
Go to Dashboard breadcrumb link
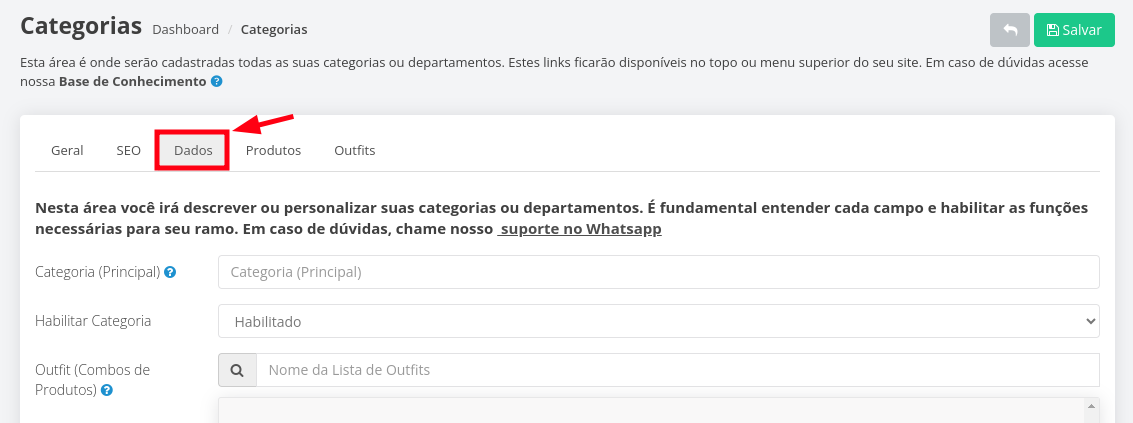(x=186, y=30)
